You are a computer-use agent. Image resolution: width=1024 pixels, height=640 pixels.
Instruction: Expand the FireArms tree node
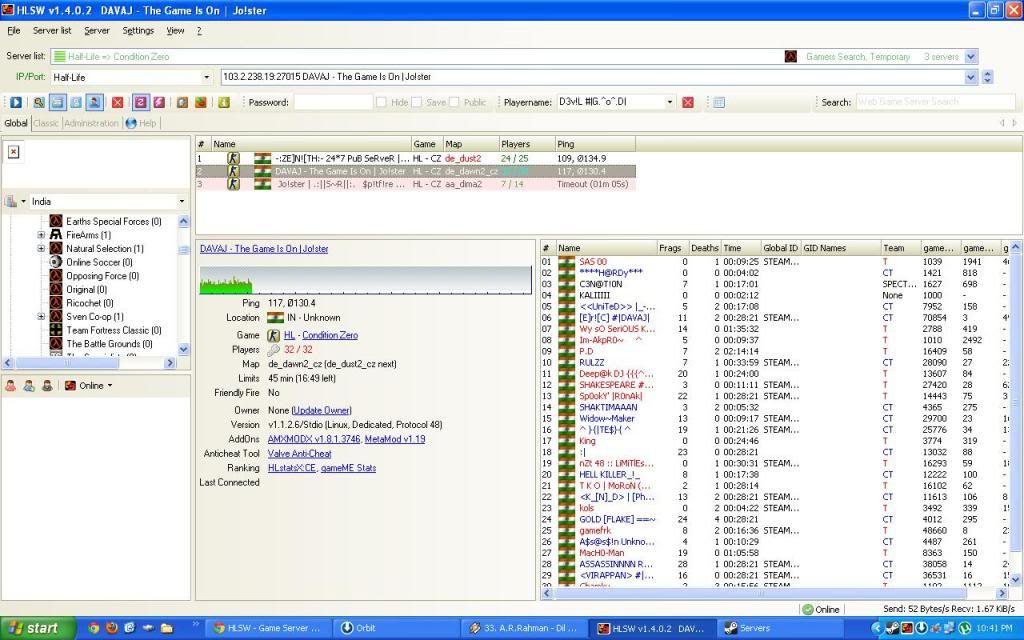tap(41, 234)
